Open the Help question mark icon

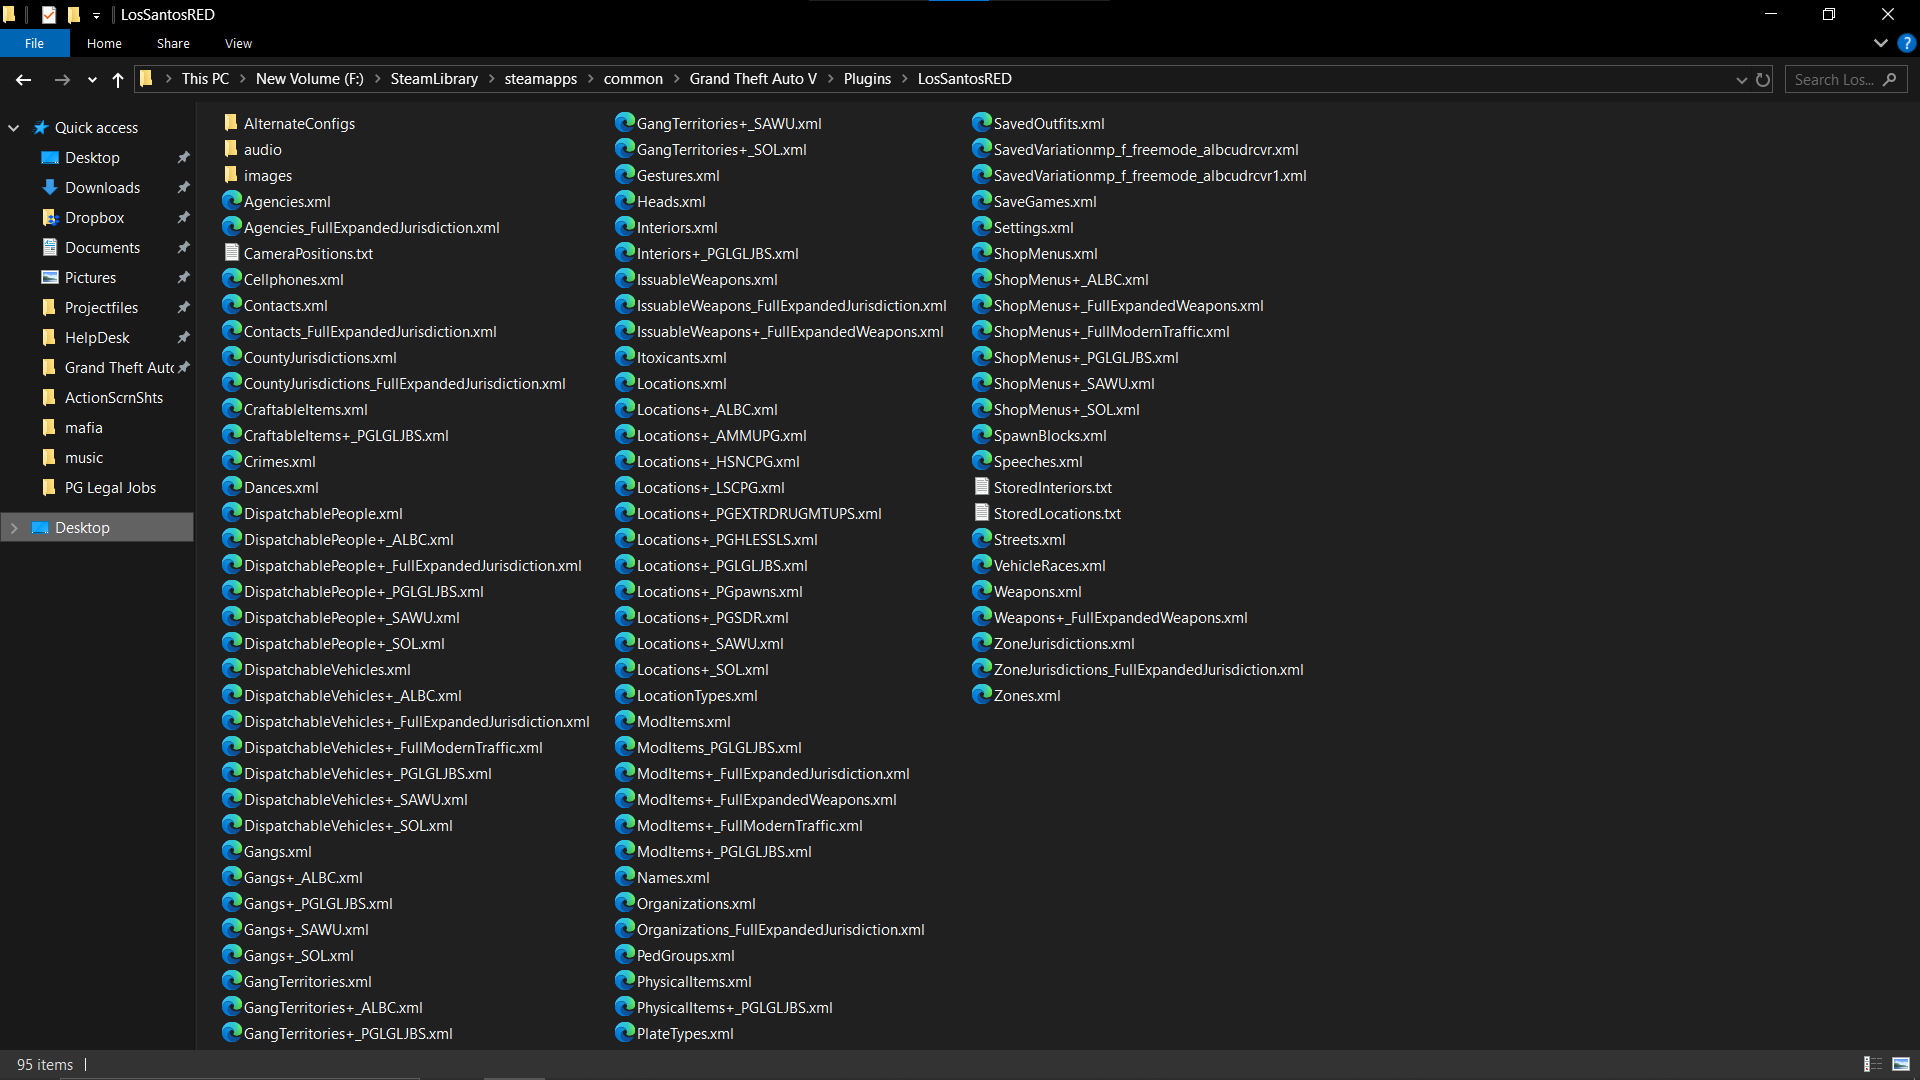1906,44
